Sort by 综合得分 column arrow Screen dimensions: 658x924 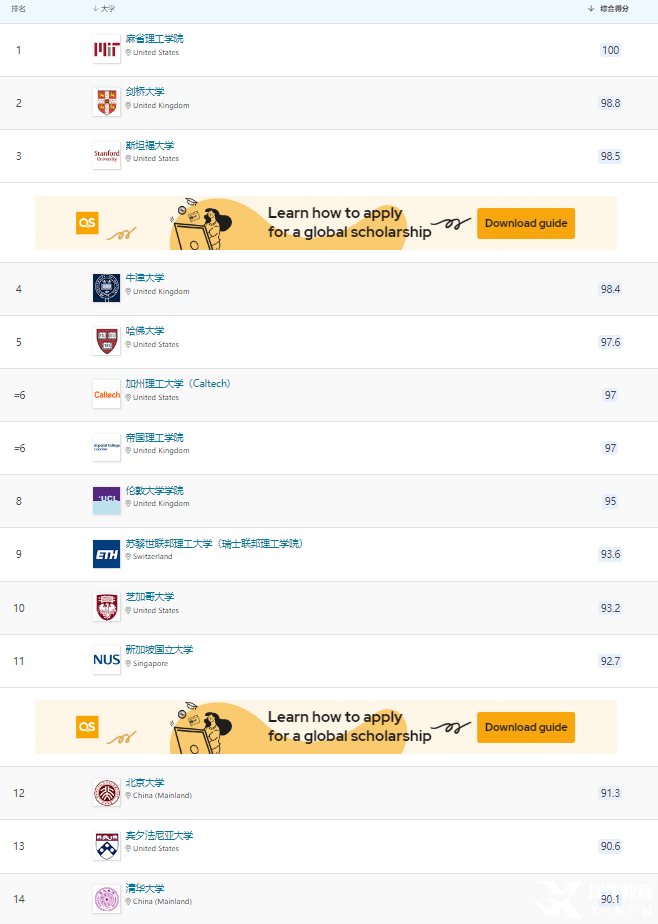point(591,9)
